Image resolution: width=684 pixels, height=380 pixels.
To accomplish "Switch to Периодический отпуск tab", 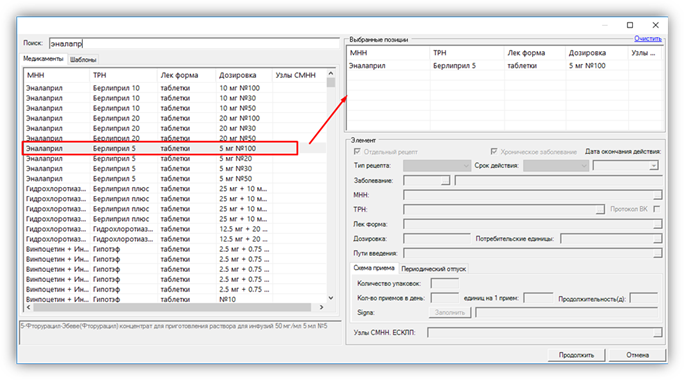I will coord(434,269).
